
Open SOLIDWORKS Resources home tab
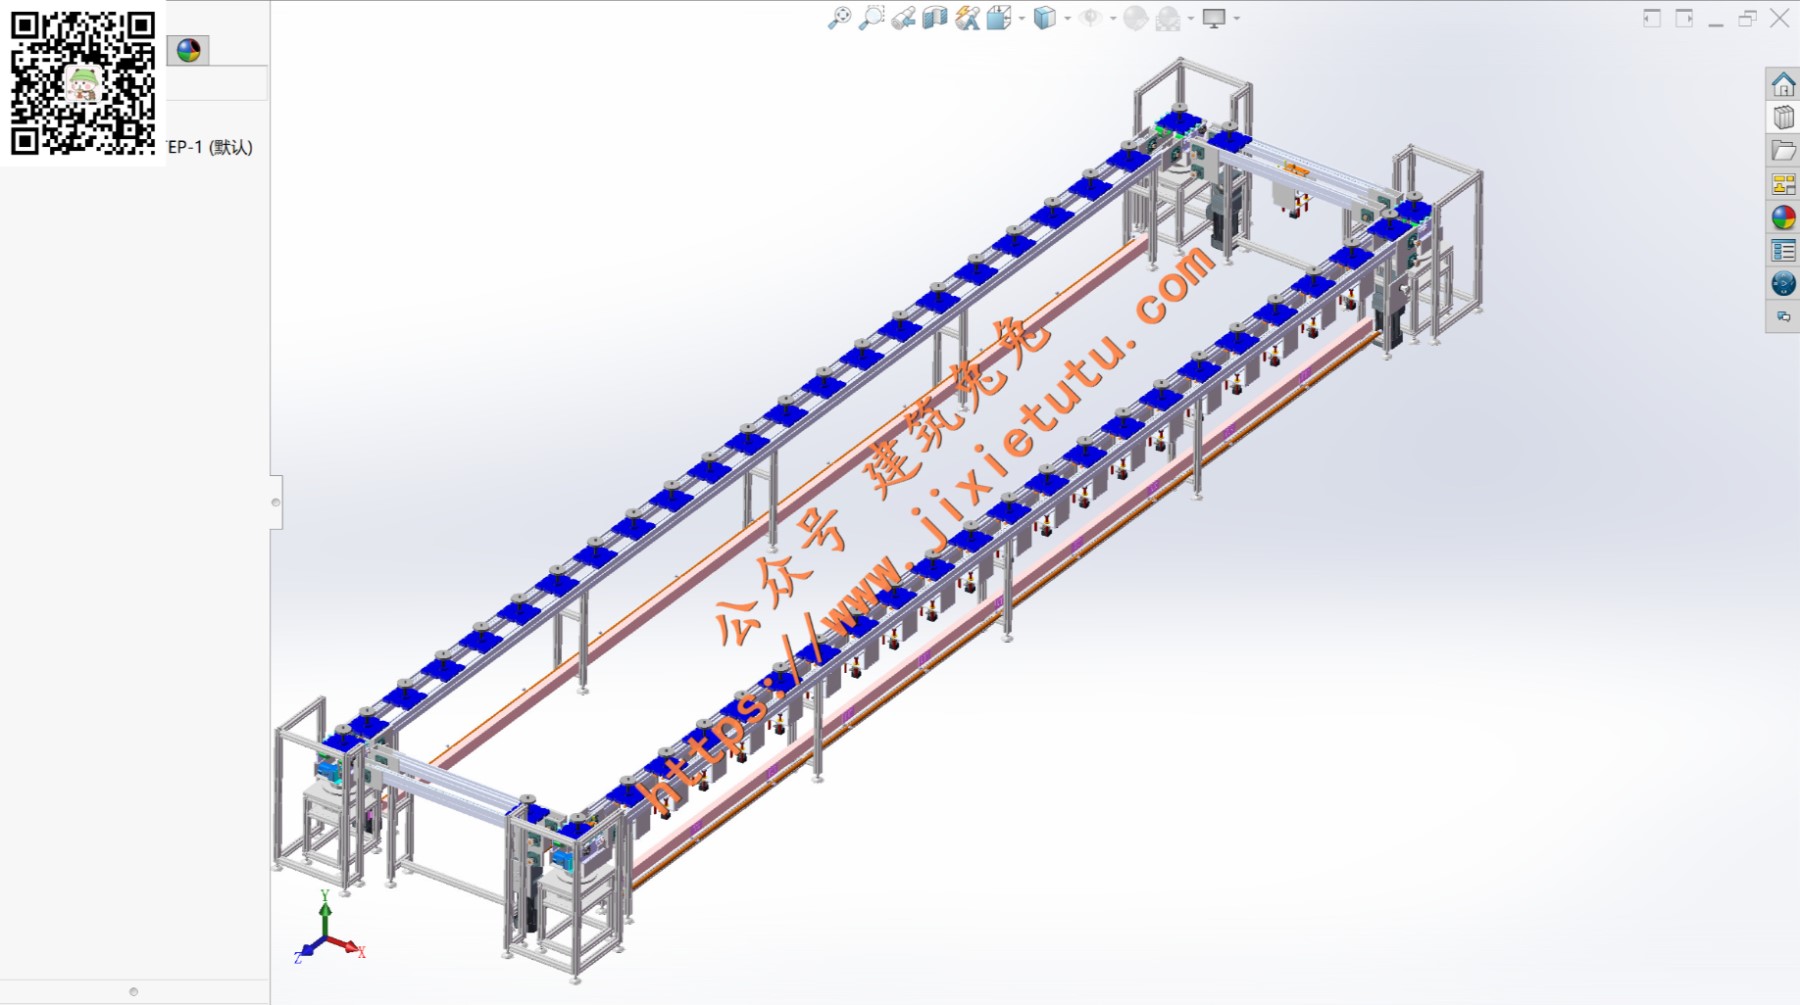pos(1783,84)
